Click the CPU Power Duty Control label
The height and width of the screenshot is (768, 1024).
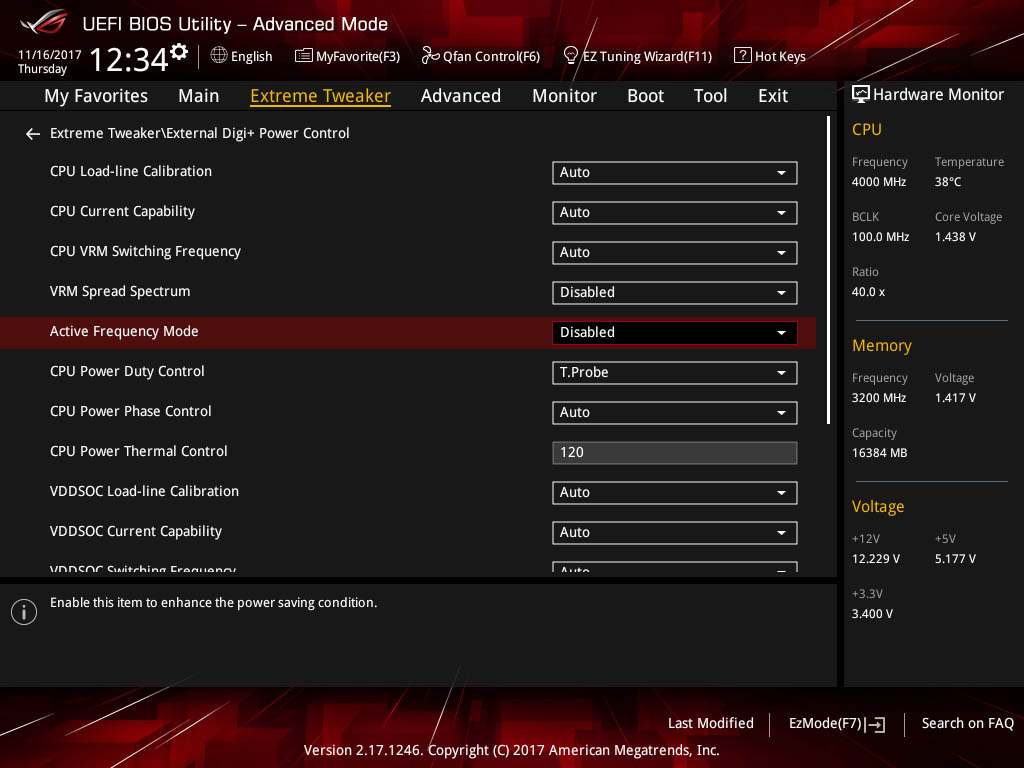click(x=127, y=372)
